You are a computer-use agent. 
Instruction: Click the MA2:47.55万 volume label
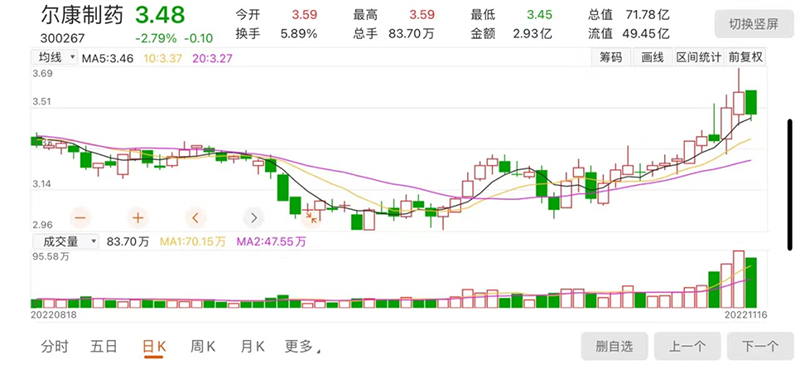(271, 242)
